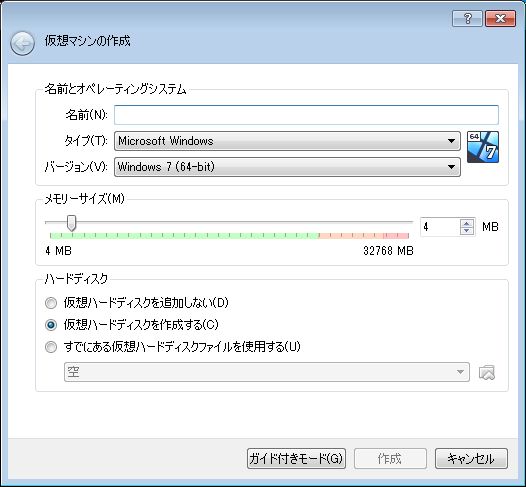Open the タイプ(T) dropdown

[x=287, y=141]
